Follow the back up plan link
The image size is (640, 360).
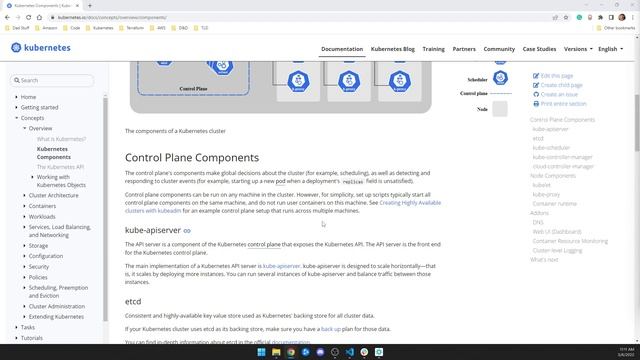click(x=331, y=329)
